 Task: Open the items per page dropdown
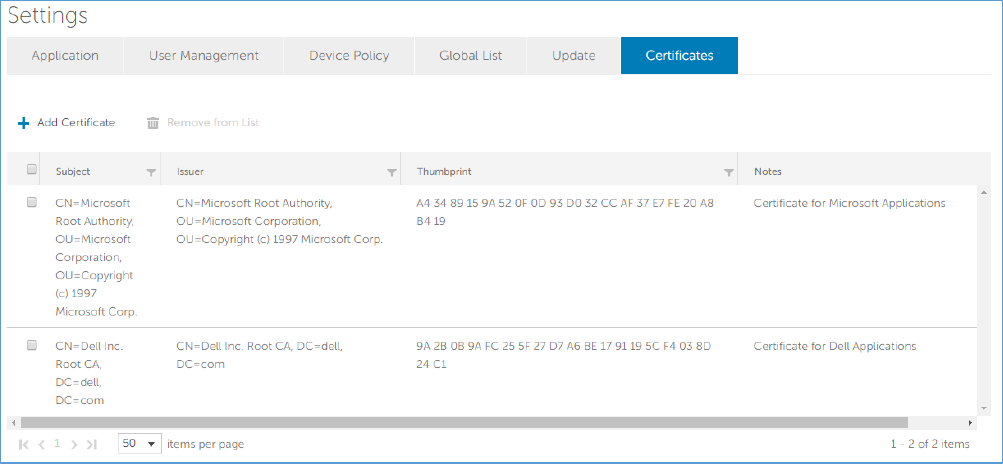click(140, 444)
